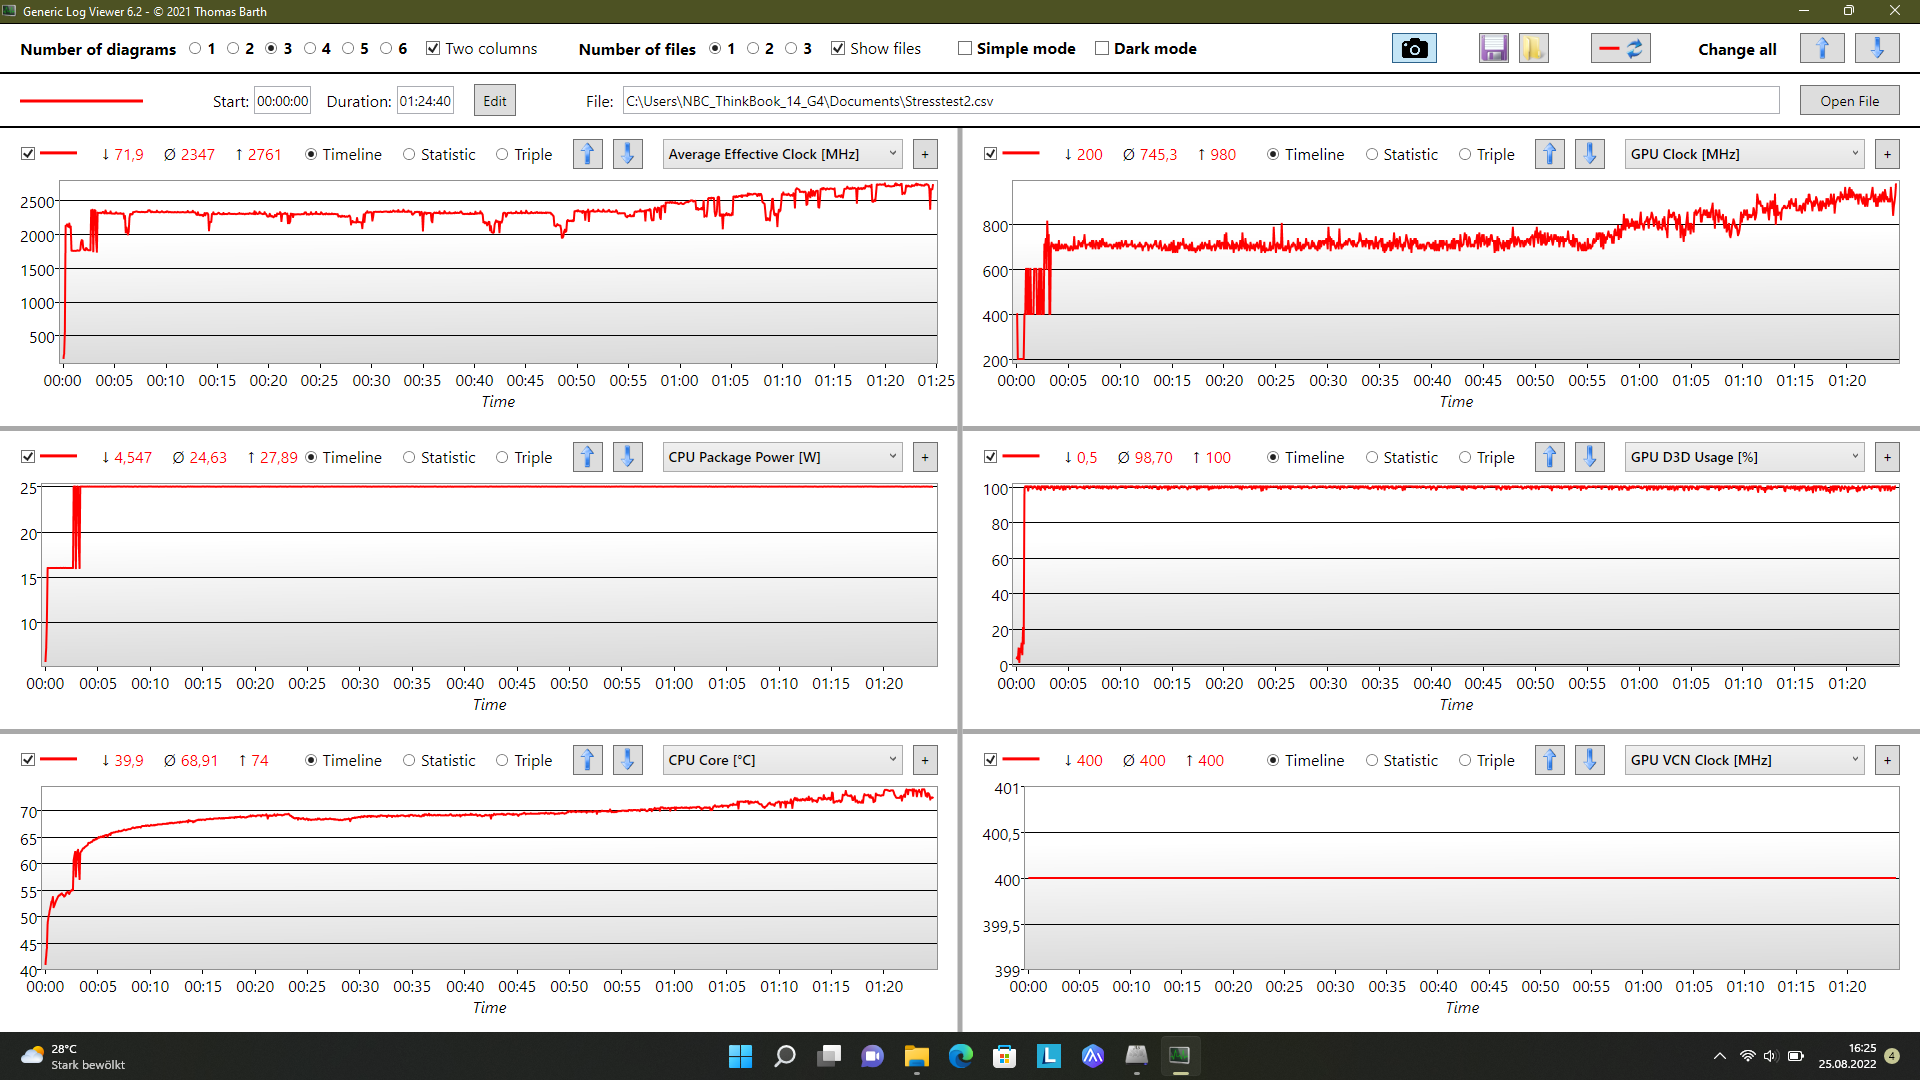The image size is (1920, 1080).
Task: Open Average Effective Clock dropdown
Action: click(781, 154)
